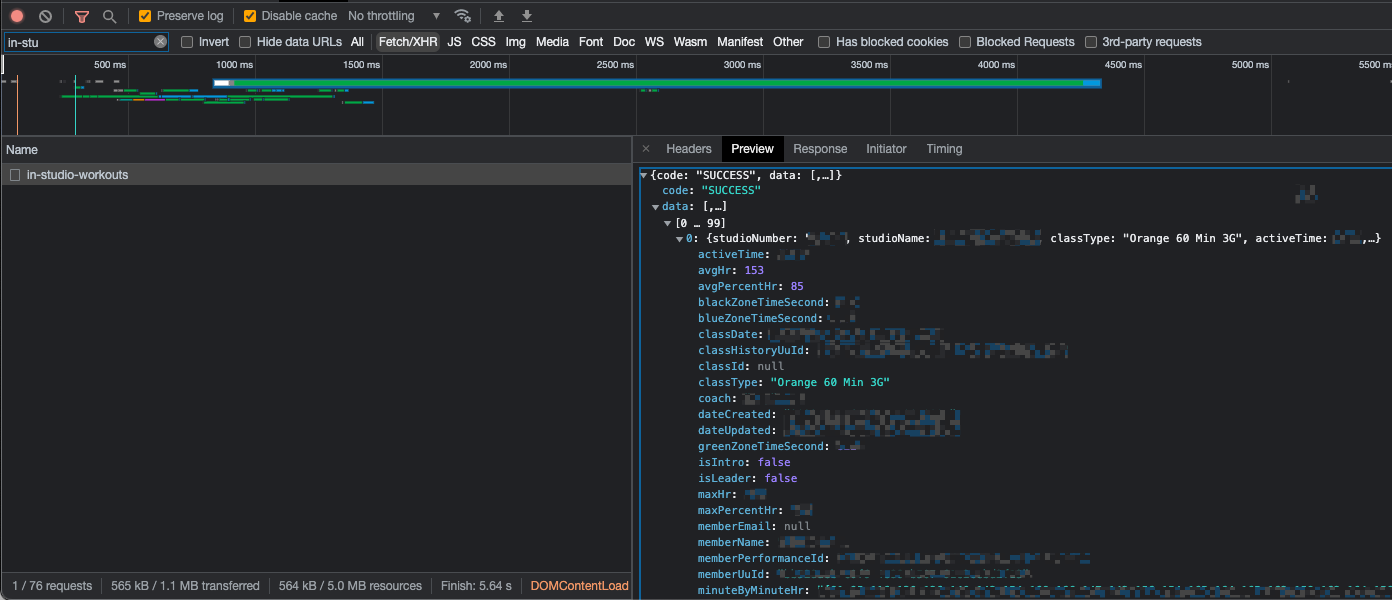
Task: Filter by JS requests
Action: point(454,42)
